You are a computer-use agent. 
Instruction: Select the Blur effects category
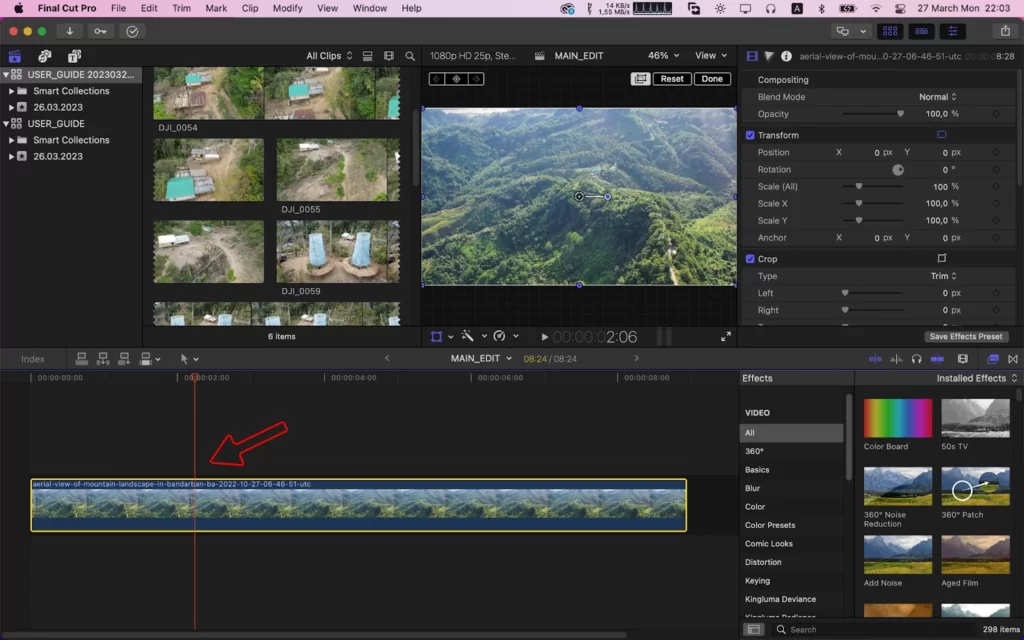(752, 488)
